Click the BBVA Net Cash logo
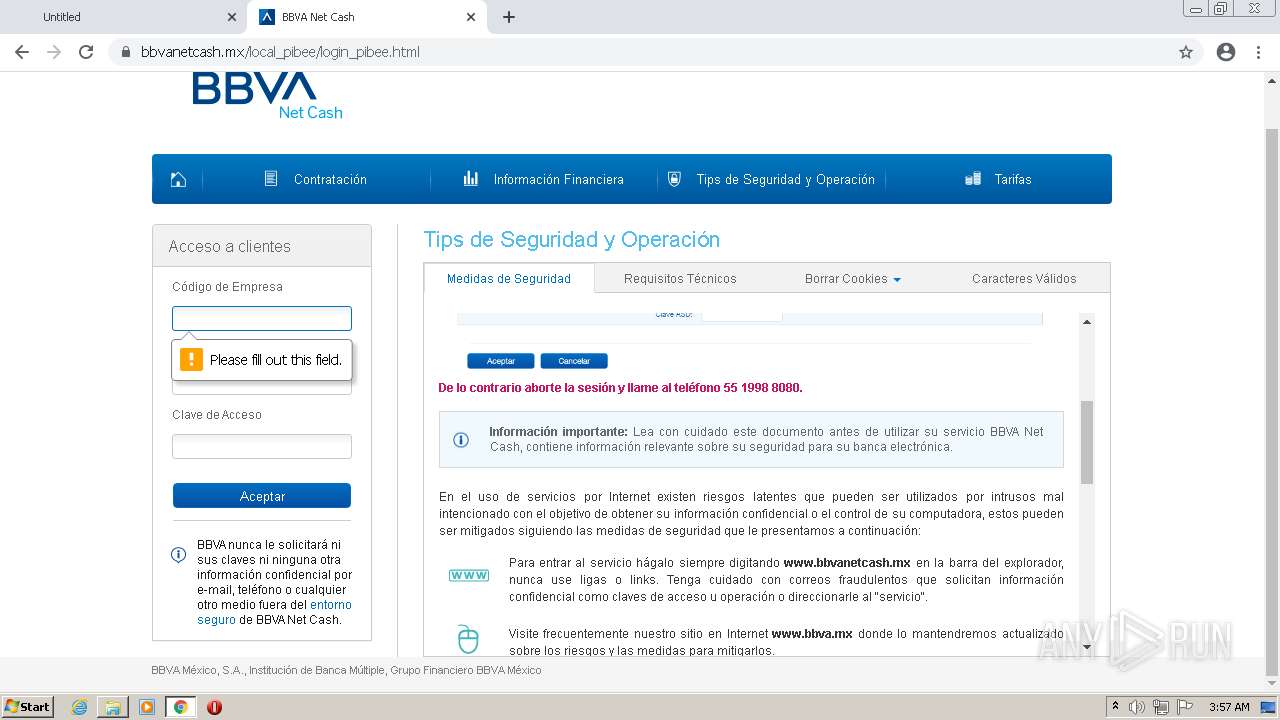The width and height of the screenshot is (1280, 720). coord(268,95)
